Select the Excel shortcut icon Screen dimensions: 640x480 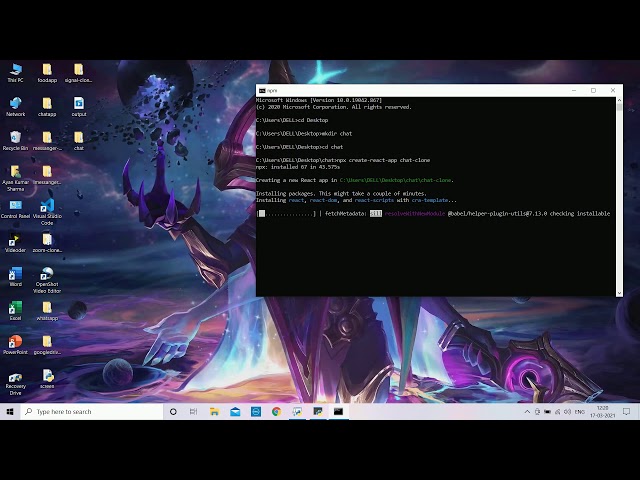[16, 311]
